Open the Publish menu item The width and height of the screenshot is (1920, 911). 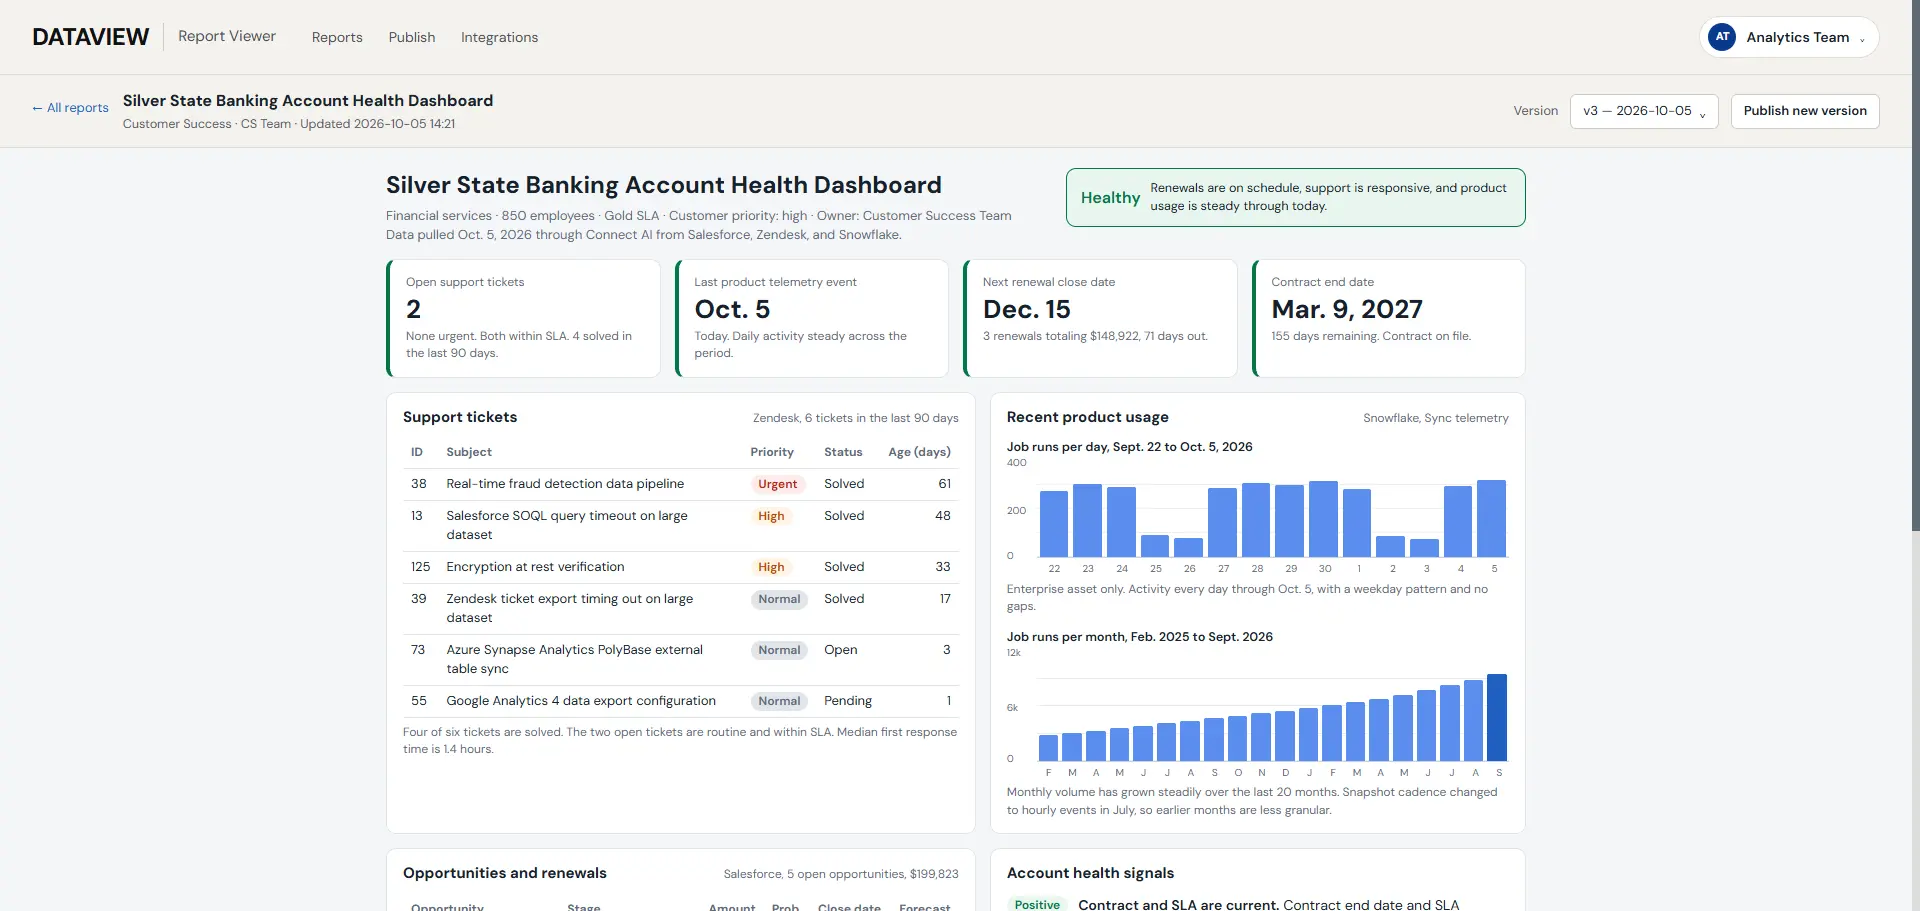tap(412, 37)
